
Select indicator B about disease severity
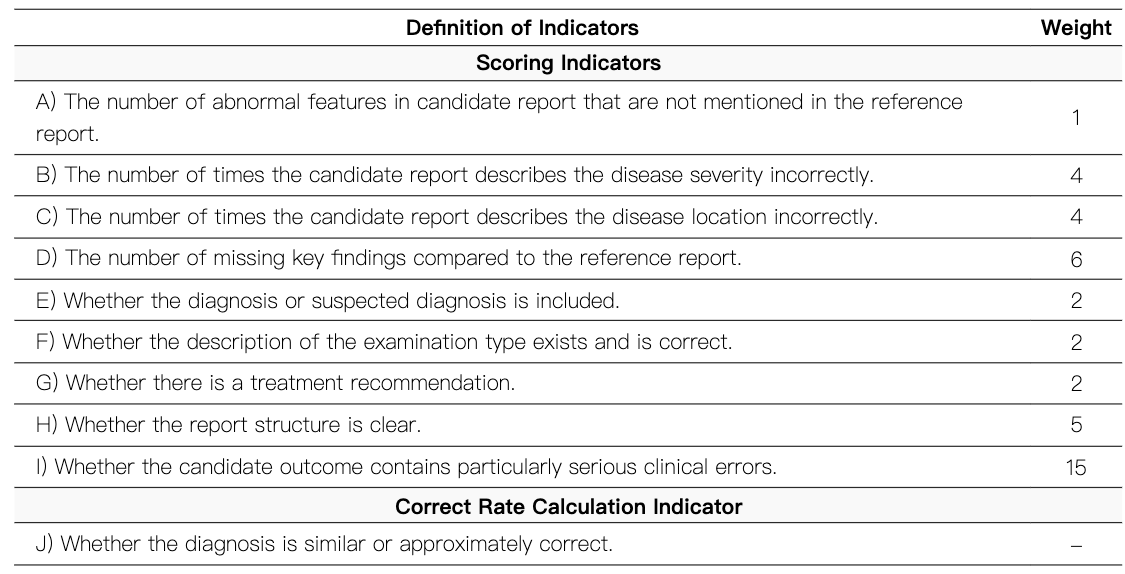tap(469, 175)
